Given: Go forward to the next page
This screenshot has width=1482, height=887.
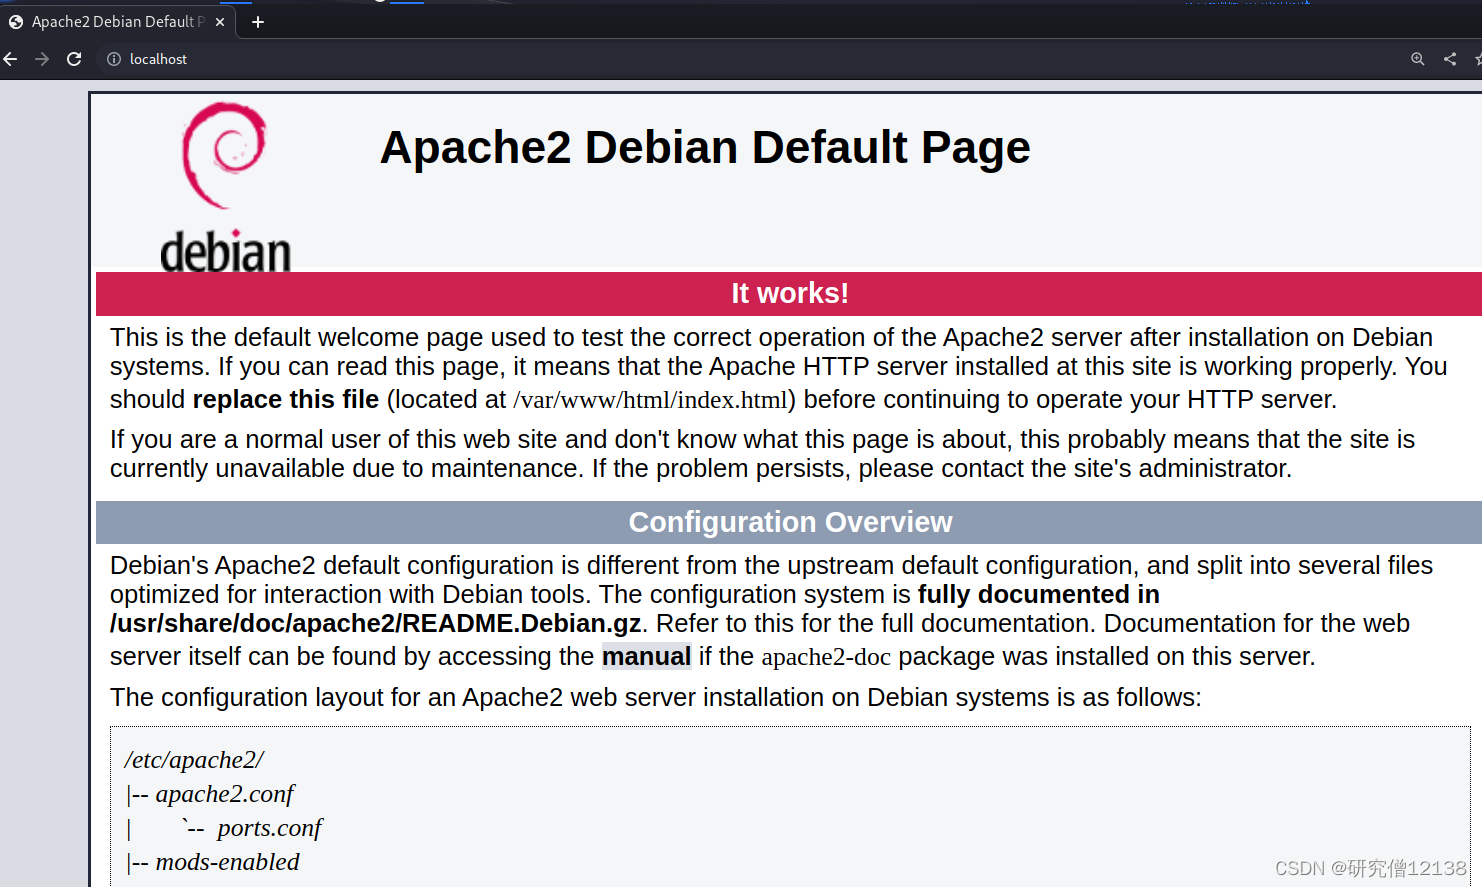Looking at the screenshot, I should tap(42, 59).
